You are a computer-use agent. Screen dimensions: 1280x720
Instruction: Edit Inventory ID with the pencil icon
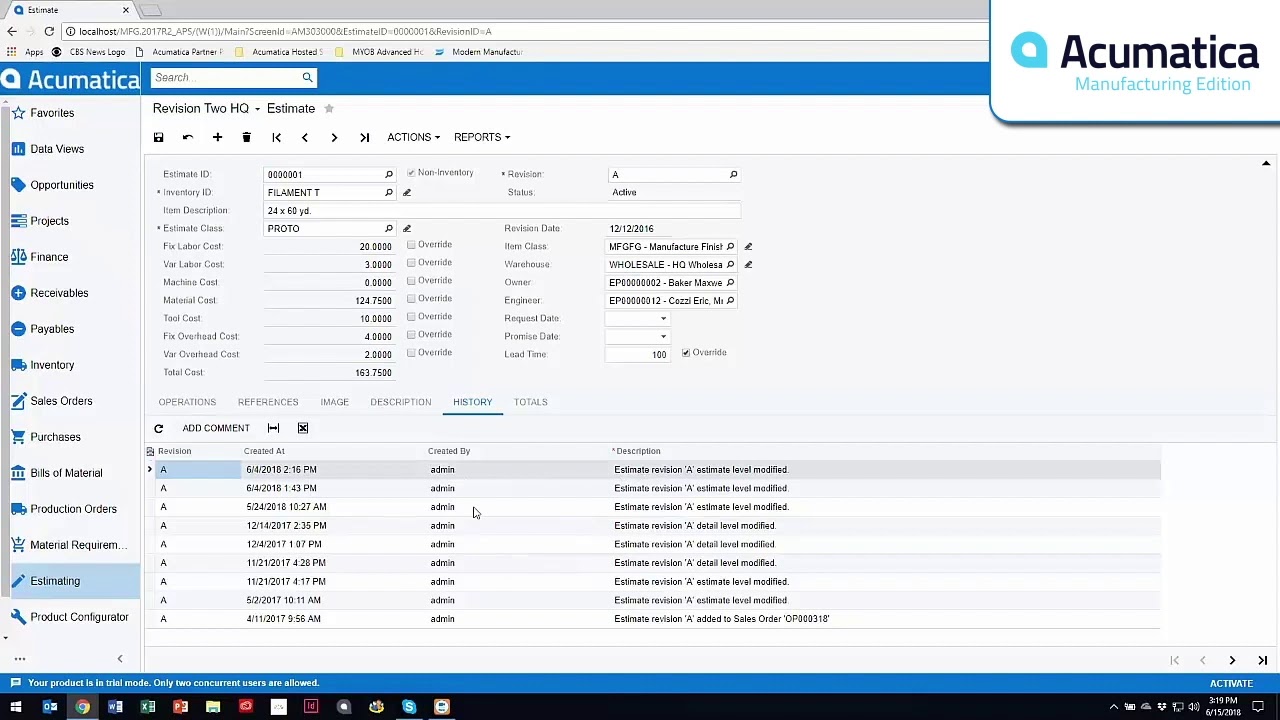click(406, 192)
